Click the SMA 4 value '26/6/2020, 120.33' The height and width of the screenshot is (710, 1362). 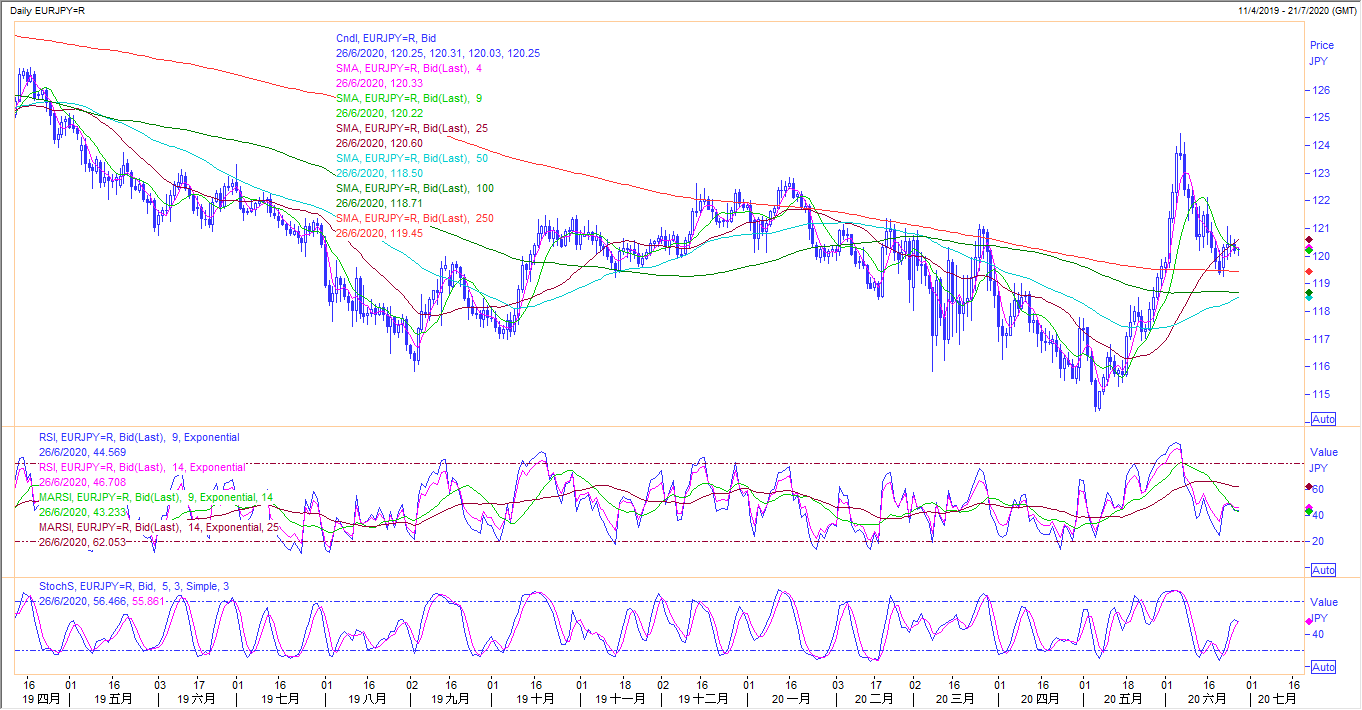click(380, 83)
